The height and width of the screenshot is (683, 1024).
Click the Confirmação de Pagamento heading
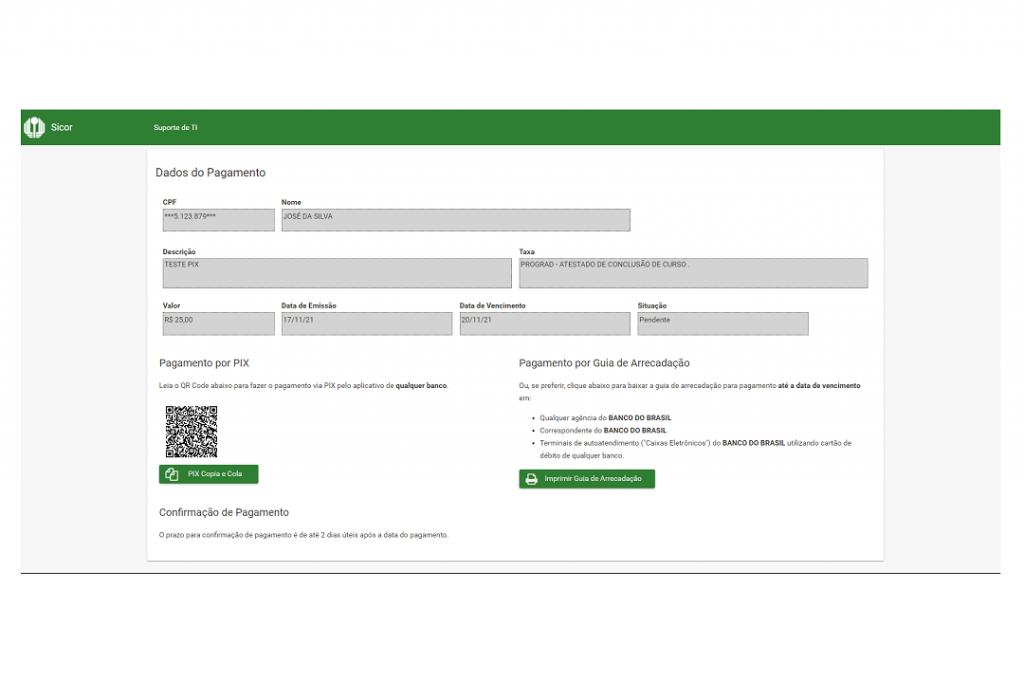tap(224, 513)
